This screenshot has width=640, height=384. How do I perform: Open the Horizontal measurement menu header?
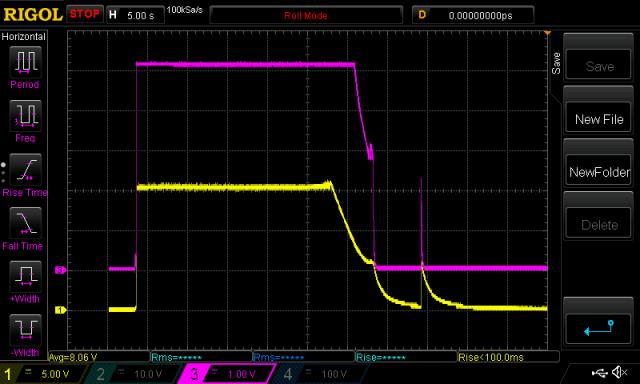(24, 37)
